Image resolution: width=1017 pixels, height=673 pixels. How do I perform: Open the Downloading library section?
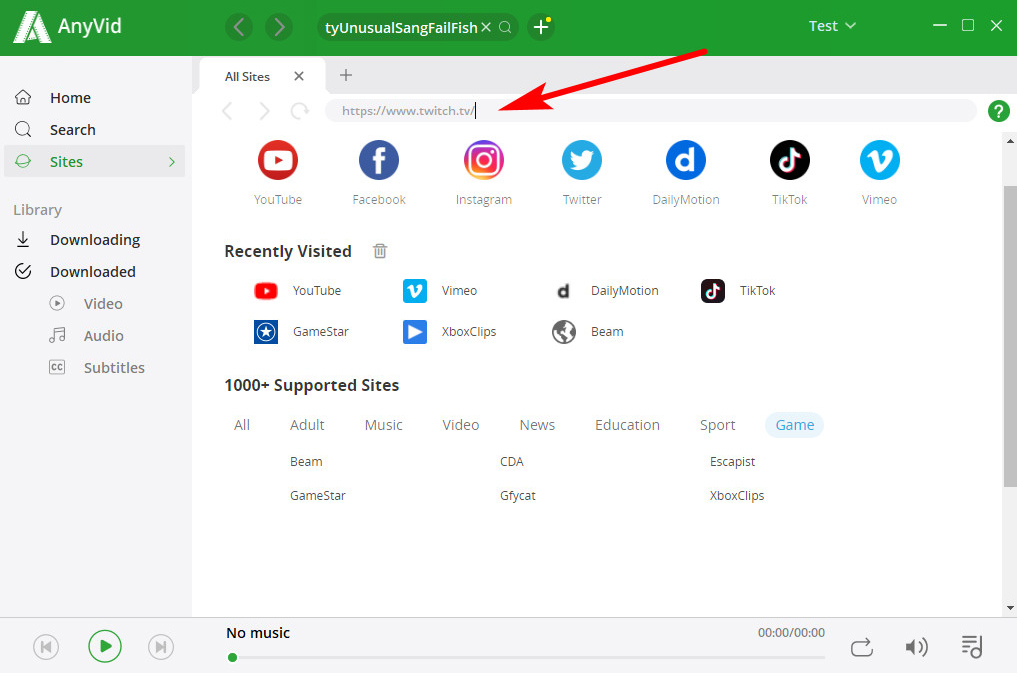[x=95, y=240]
